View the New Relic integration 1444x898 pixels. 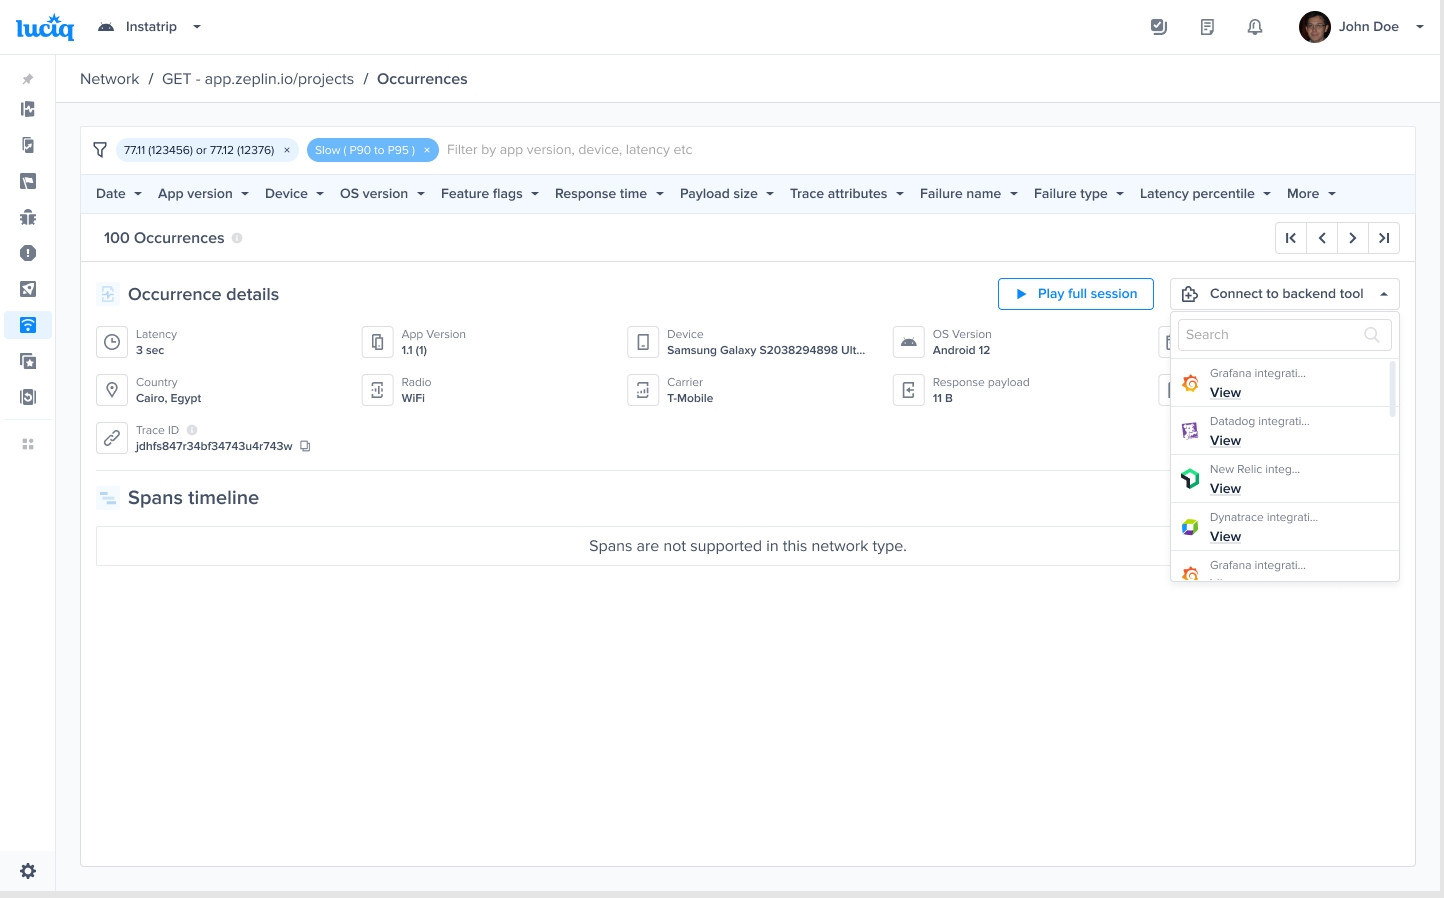1225,489
